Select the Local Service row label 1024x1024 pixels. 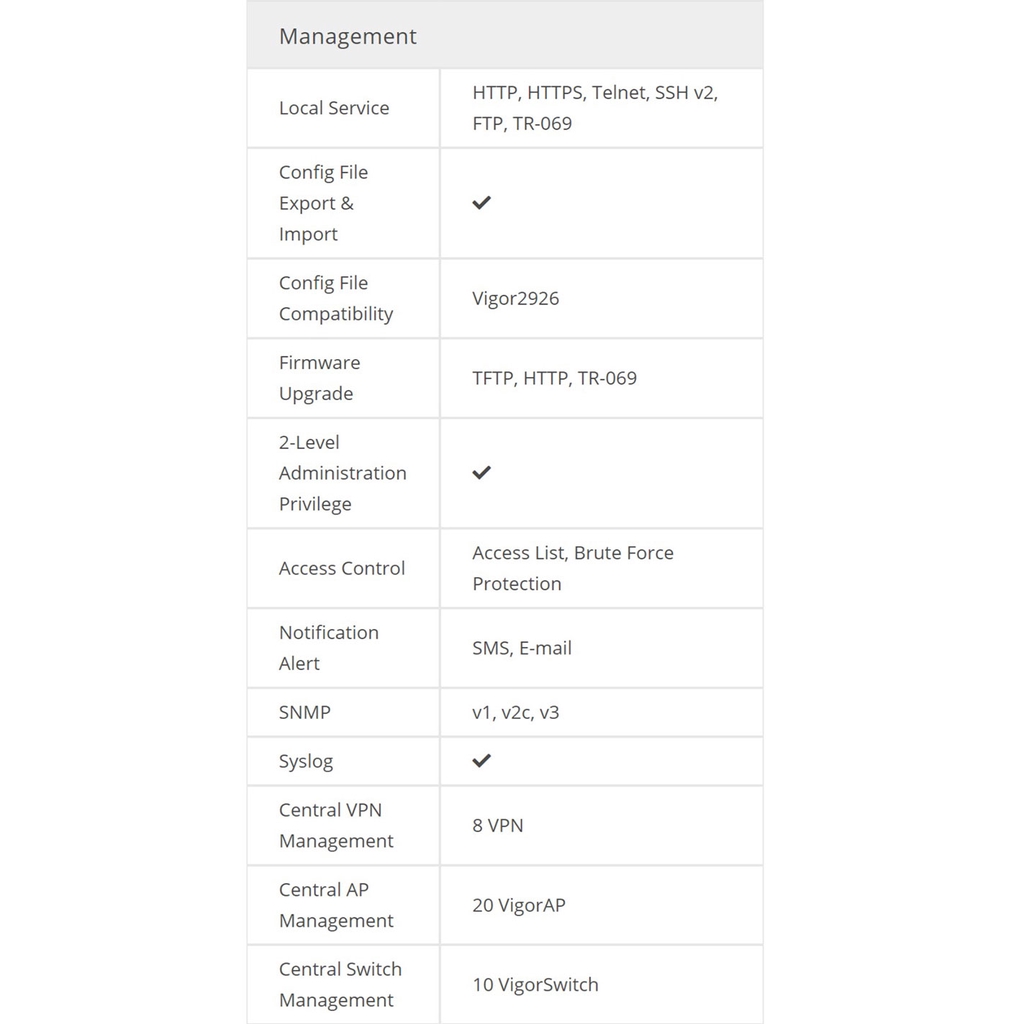coord(334,108)
